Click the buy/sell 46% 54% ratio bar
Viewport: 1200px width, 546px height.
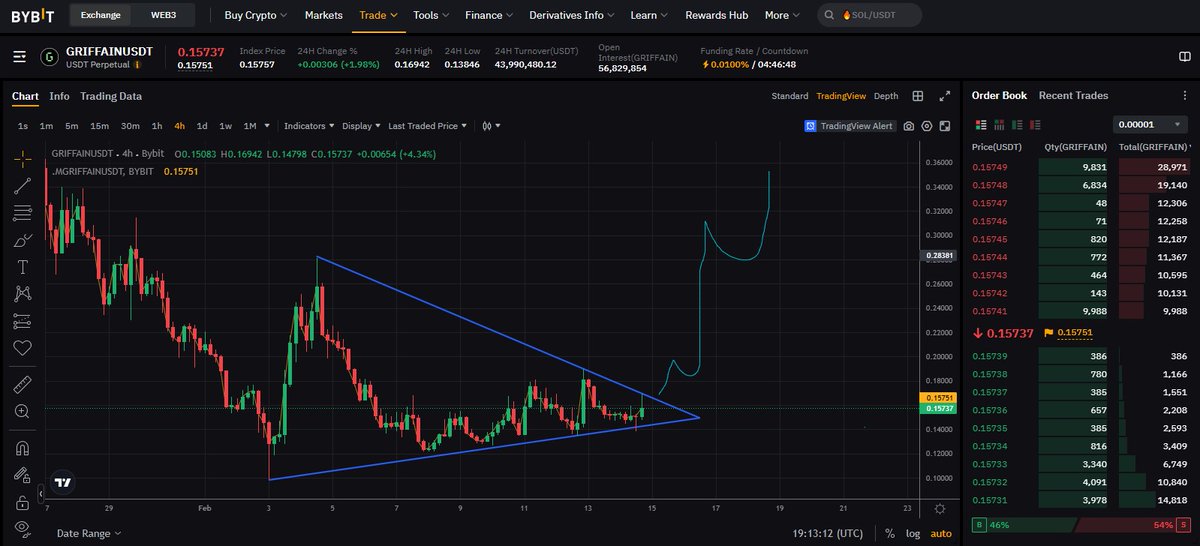click(1080, 524)
